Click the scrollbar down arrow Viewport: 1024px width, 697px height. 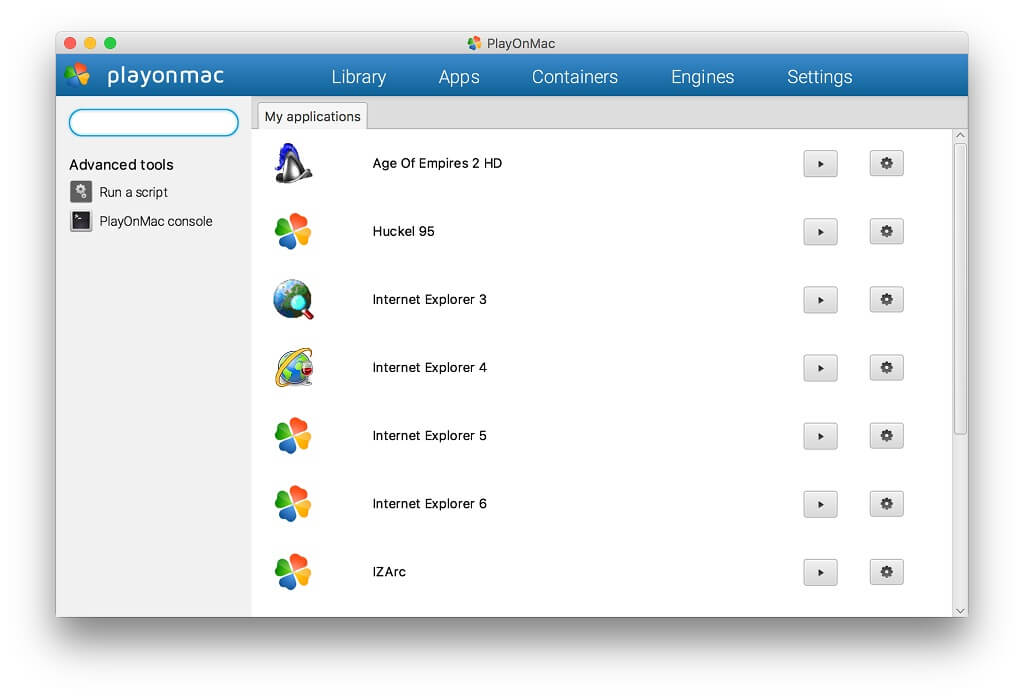pyautogui.click(x=960, y=611)
